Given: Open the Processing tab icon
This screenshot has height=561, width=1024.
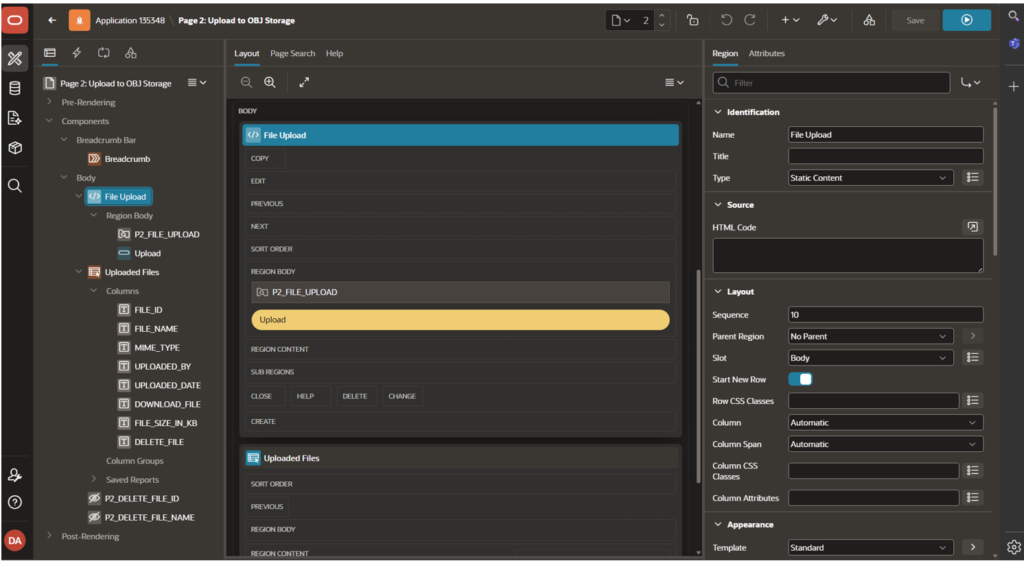Looking at the screenshot, I should pos(104,53).
